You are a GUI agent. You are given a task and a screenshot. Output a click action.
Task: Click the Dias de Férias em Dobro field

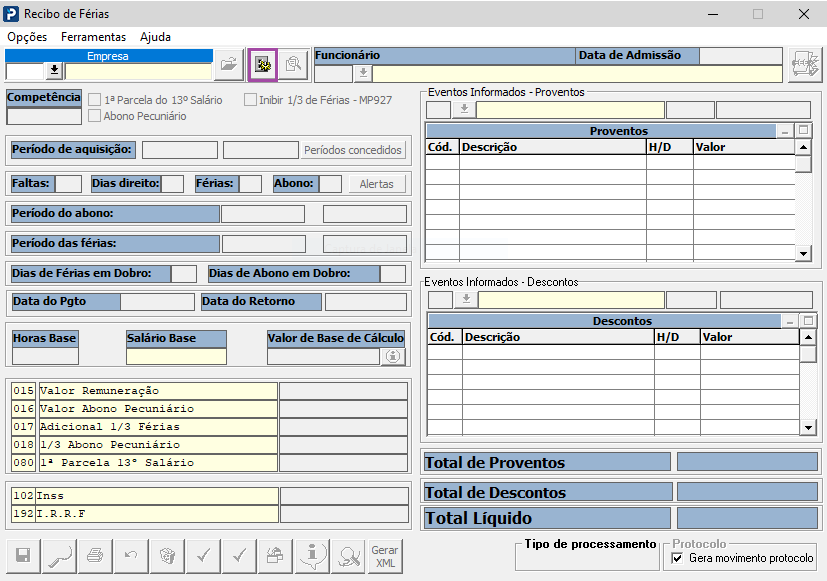point(184,274)
